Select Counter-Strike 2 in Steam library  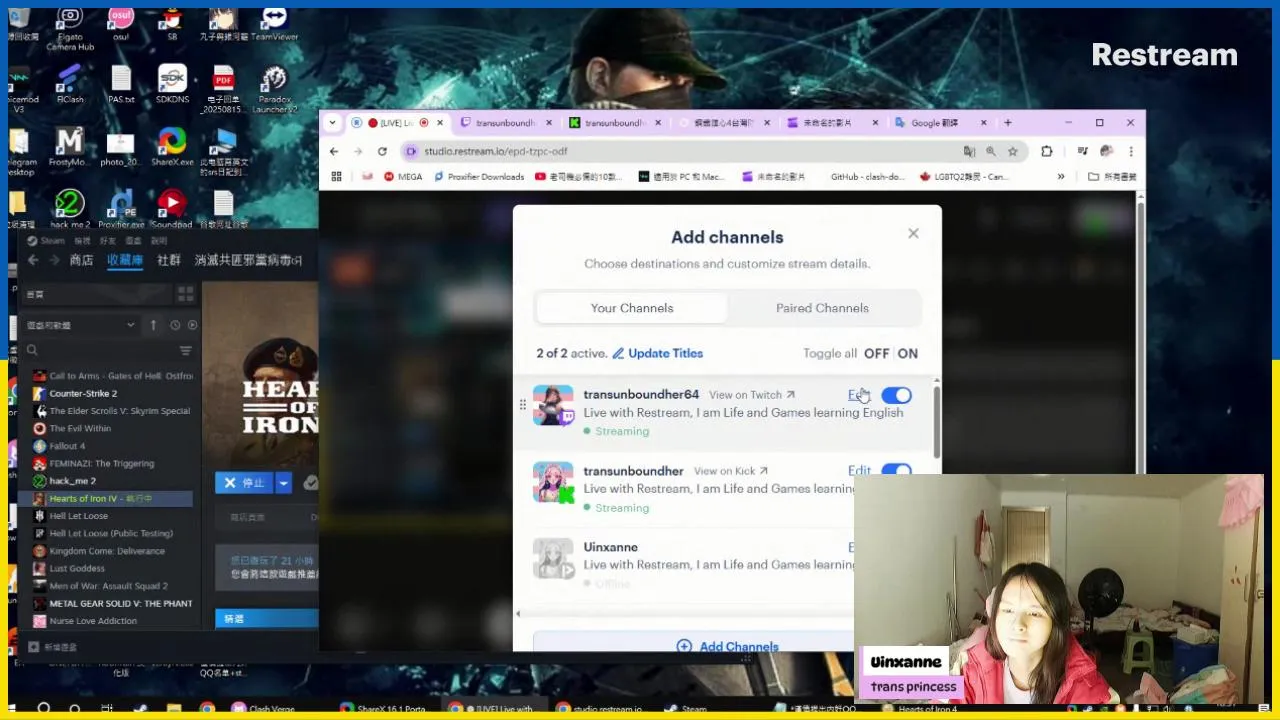point(83,393)
